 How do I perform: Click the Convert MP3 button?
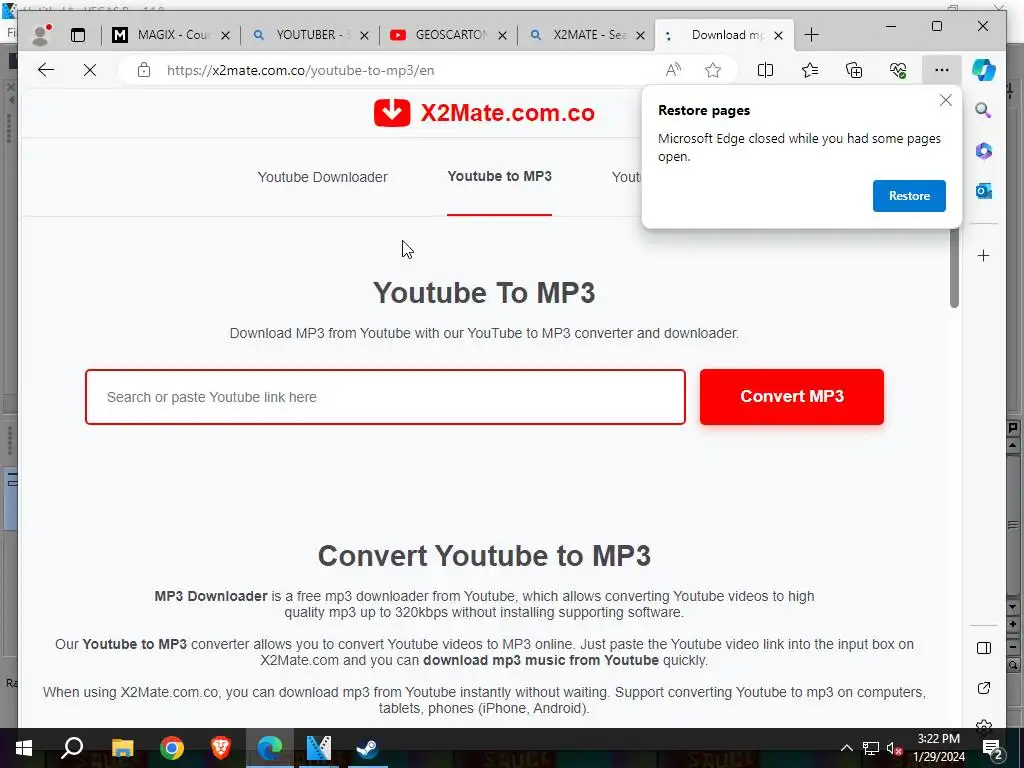pyautogui.click(x=792, y=396)
